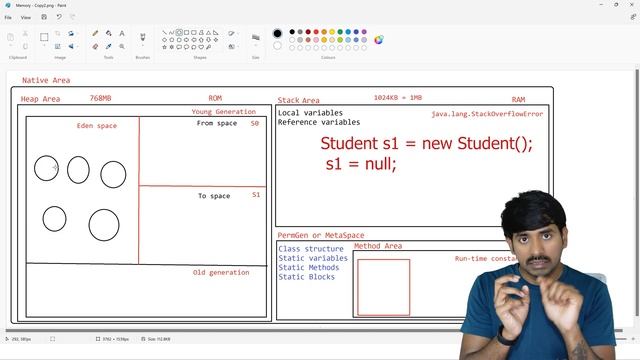Choose the dark red colour swatch
The height and width of the screenshot is (360, 640).
(x=308, y=32)
